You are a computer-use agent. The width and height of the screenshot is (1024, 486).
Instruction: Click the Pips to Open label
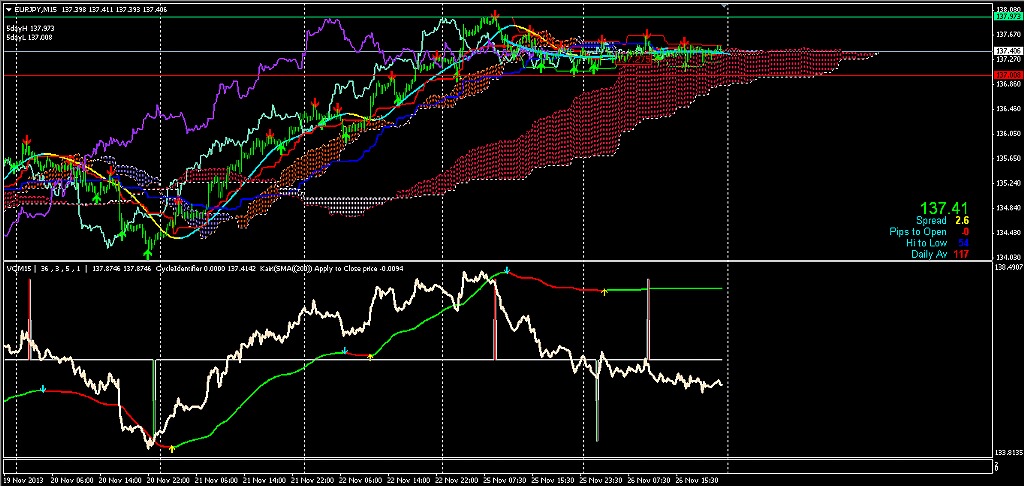click(918, 232)
